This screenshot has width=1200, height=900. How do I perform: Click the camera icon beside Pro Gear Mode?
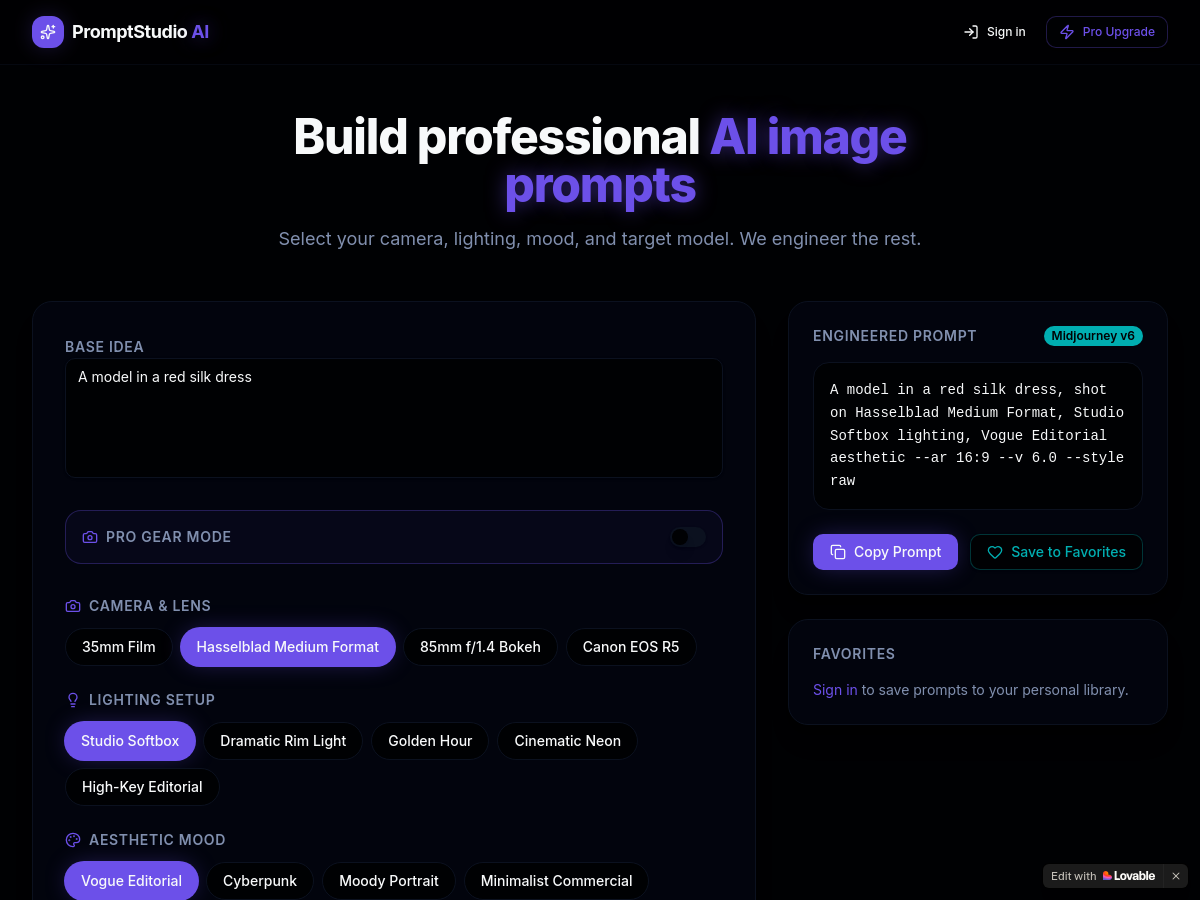pyautogui.click(x=90, y=537)
